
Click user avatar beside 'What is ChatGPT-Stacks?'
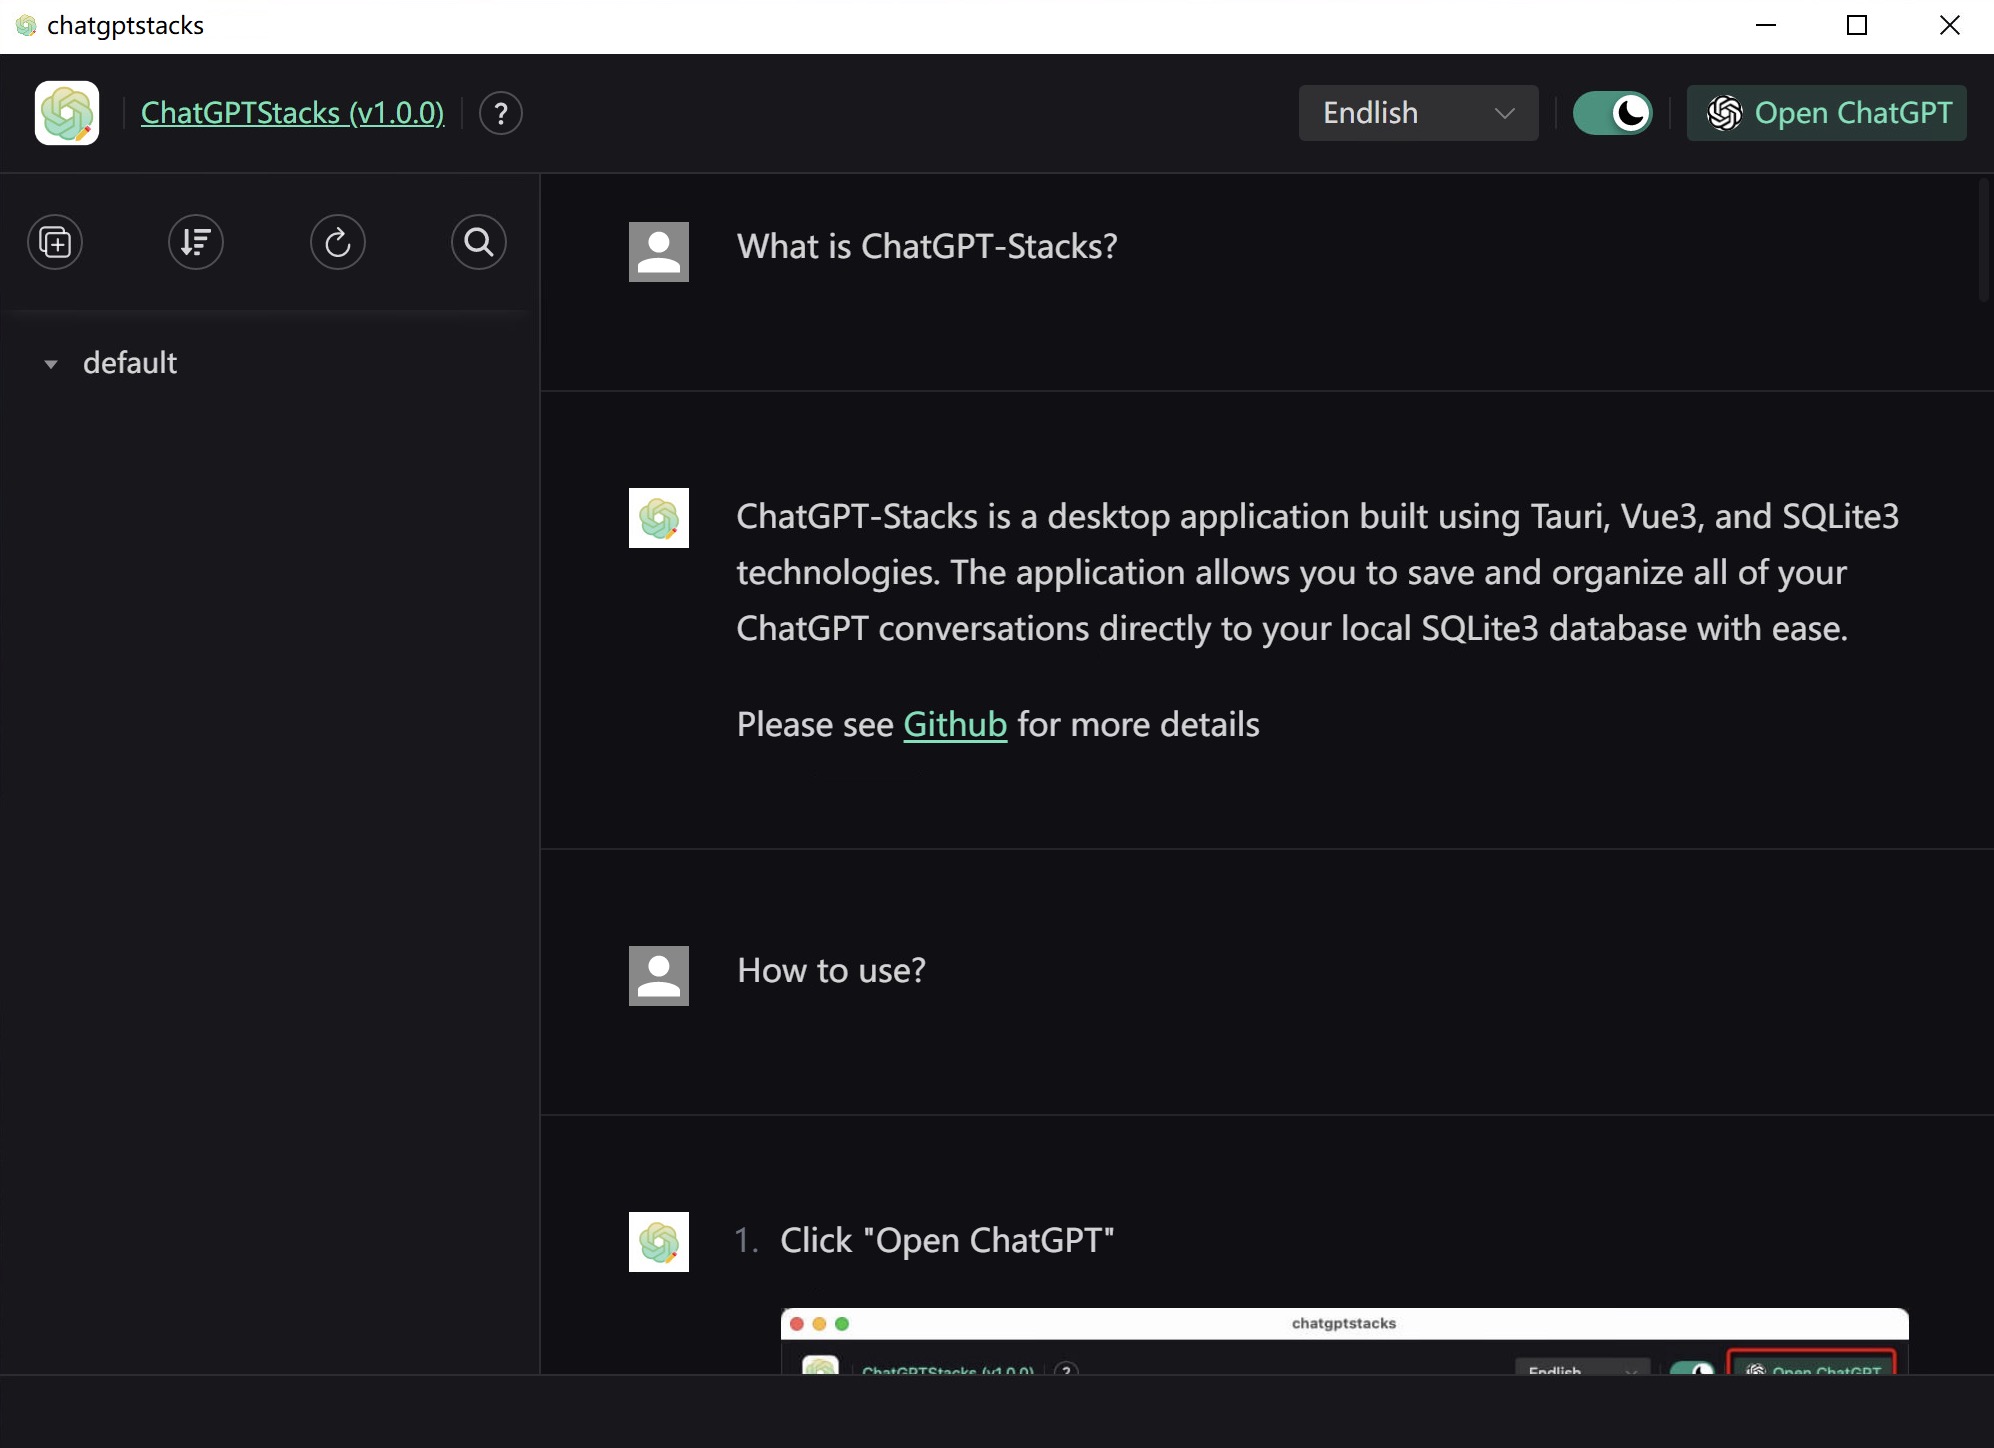pyautogui.click(x=659, y=252)
